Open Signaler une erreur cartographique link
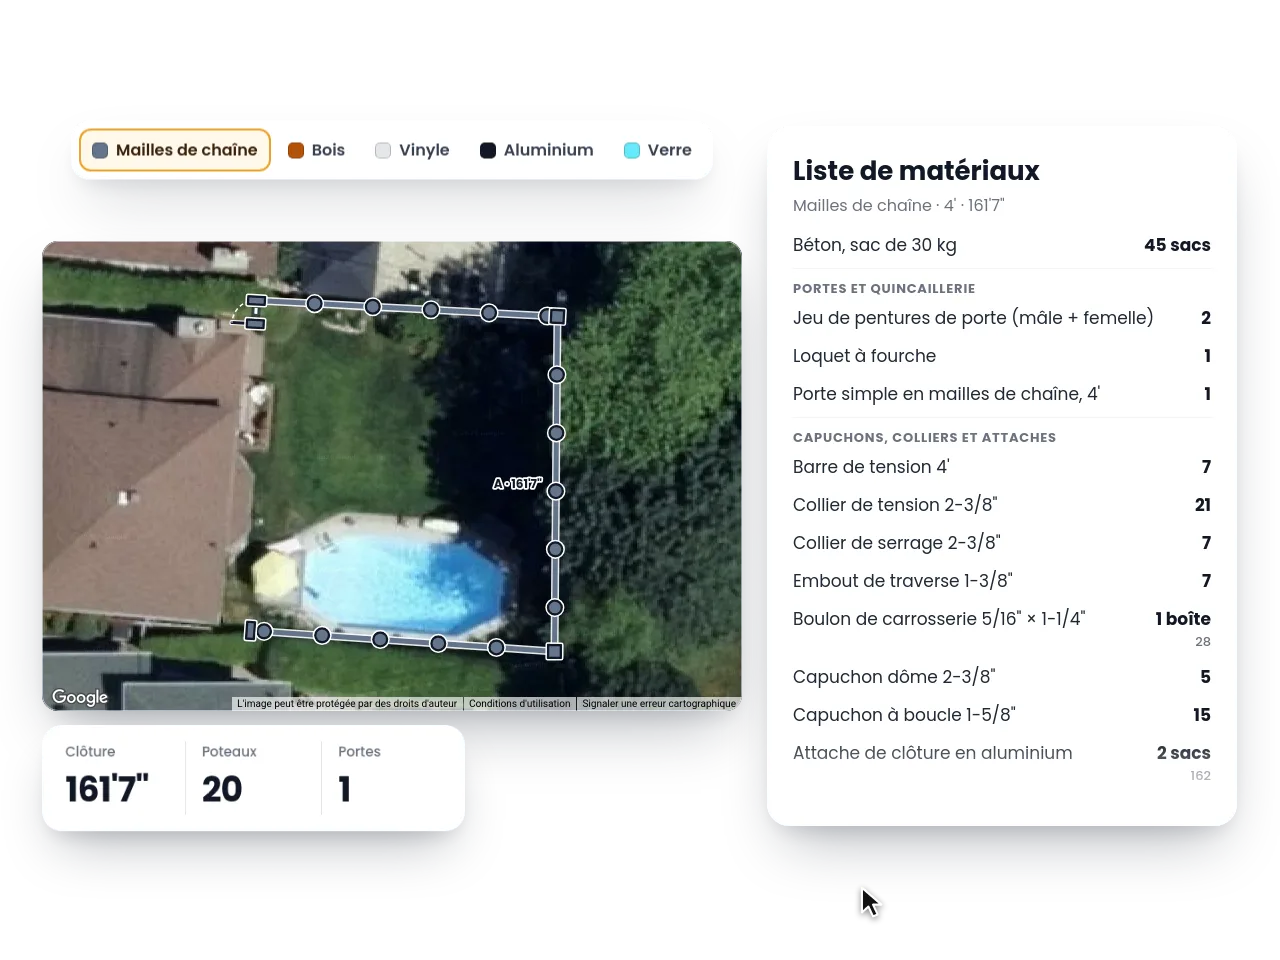Viewport: 1280px width, 960px height. [x=659, y=704]
